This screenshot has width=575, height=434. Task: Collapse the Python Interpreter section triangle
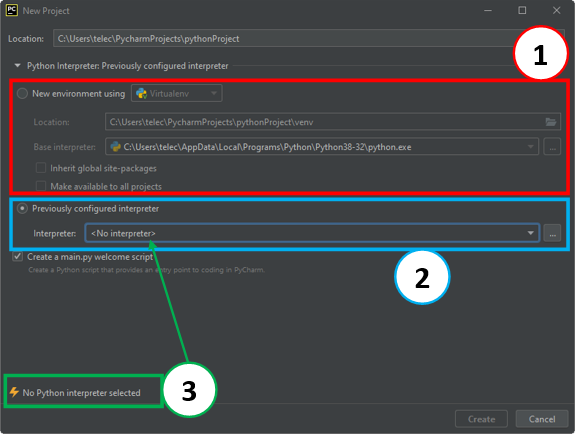[x=17, y=66]
